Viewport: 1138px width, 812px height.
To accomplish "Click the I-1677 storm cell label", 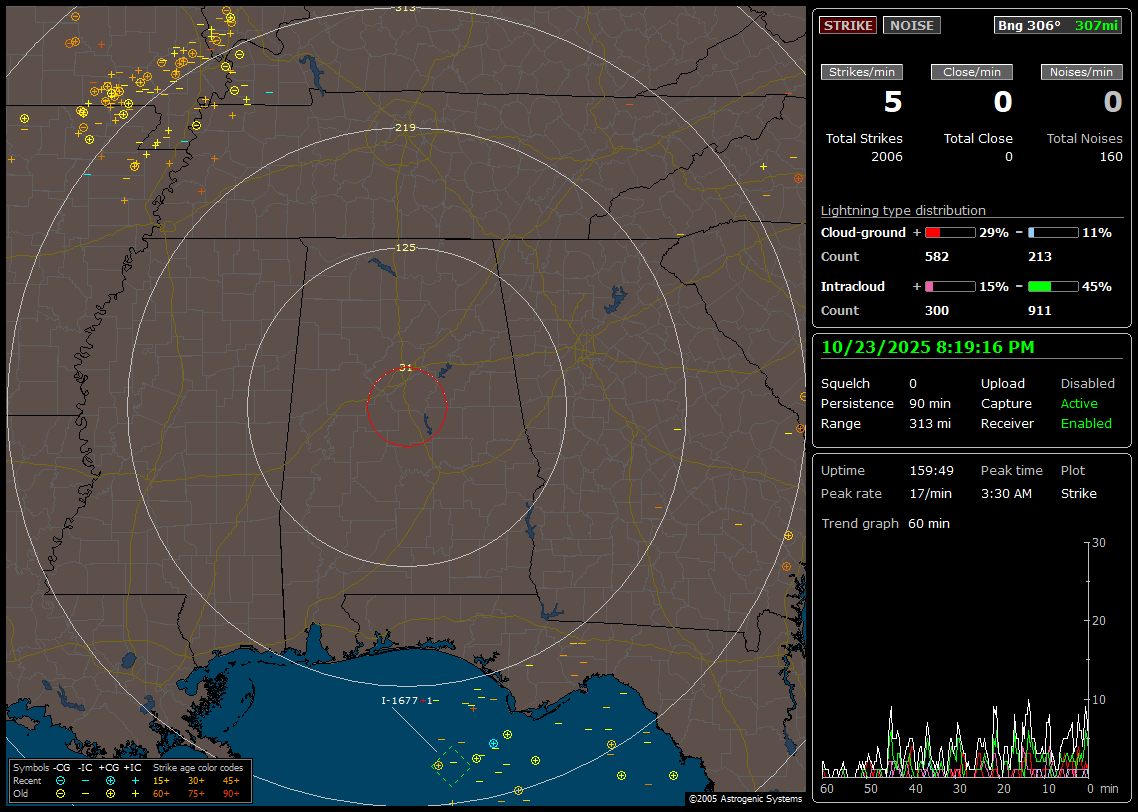I will [400, 700].
